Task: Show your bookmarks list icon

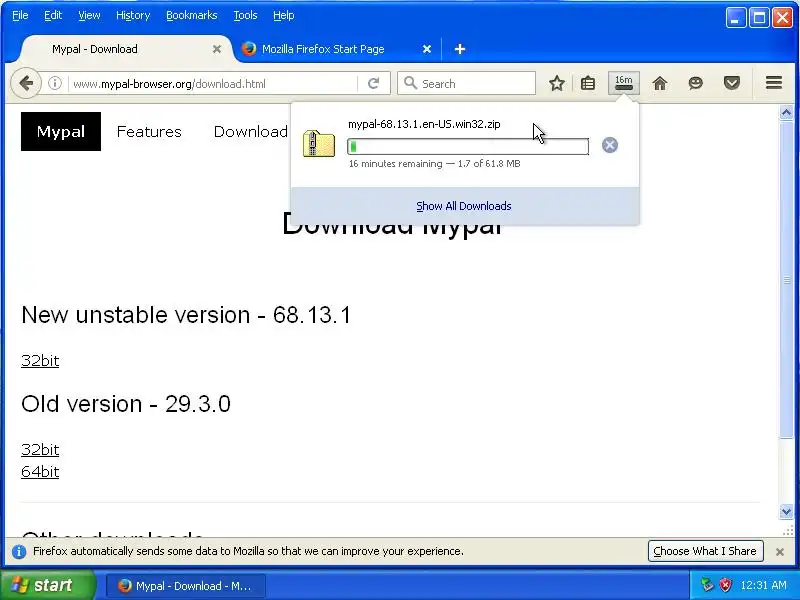Action: coord(588,83)
